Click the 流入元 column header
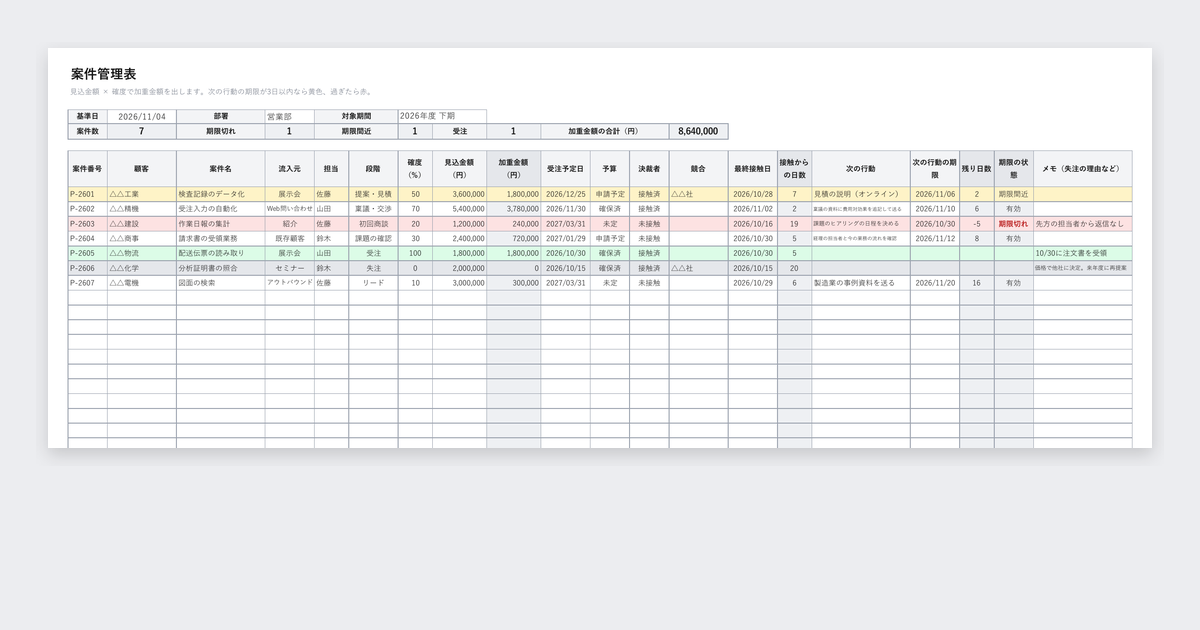Screen dimensions: 1200x630 coord(290,168)
